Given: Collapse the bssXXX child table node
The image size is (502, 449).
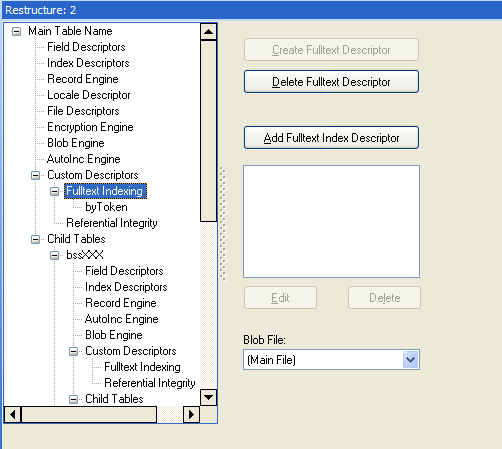Looking at the screenshot, I should (54, 256).
